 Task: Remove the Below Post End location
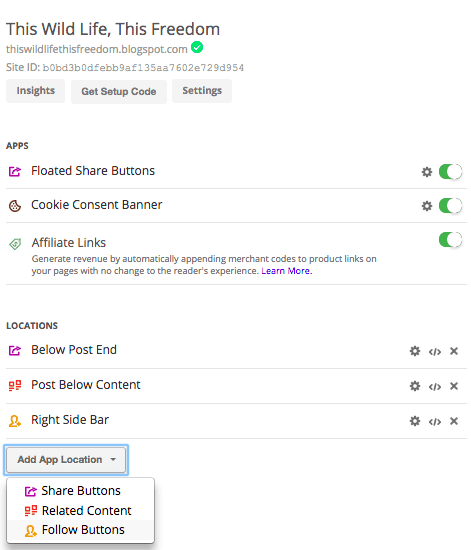pyautogui.click(x=454, y=351)
